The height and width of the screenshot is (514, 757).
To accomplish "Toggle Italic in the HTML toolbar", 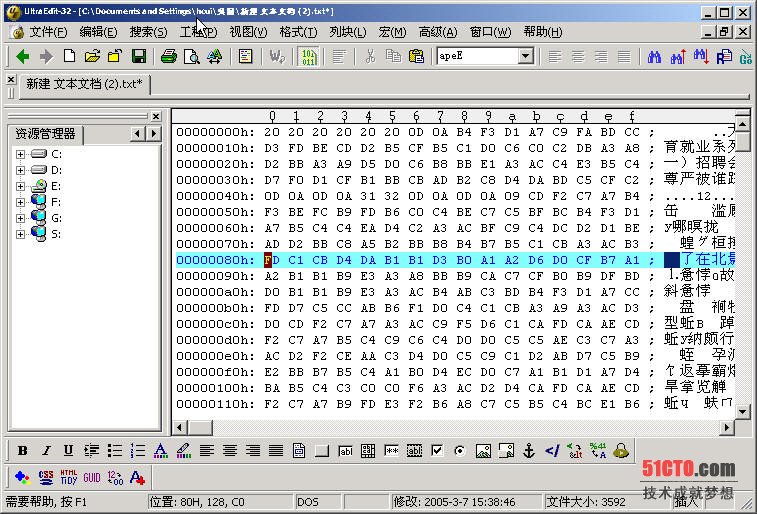I will [x=45, y=451].
